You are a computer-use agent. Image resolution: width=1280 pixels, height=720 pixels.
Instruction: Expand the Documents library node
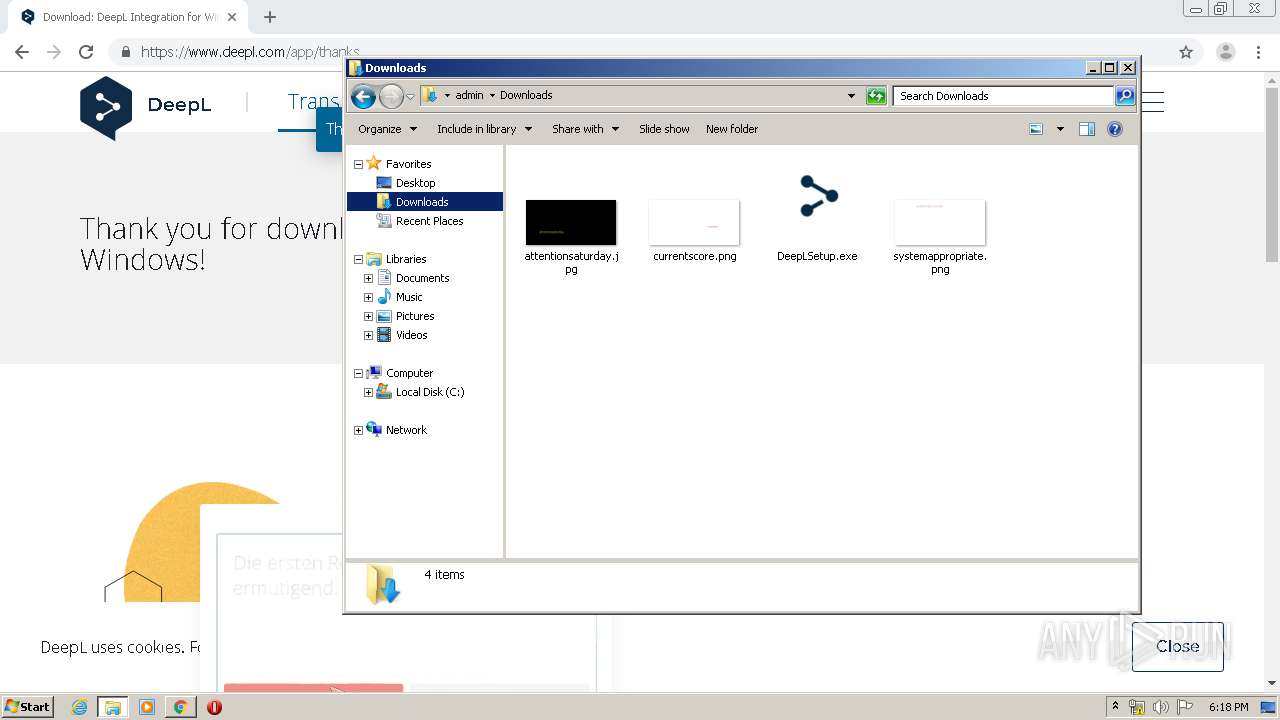click(368, 278)
